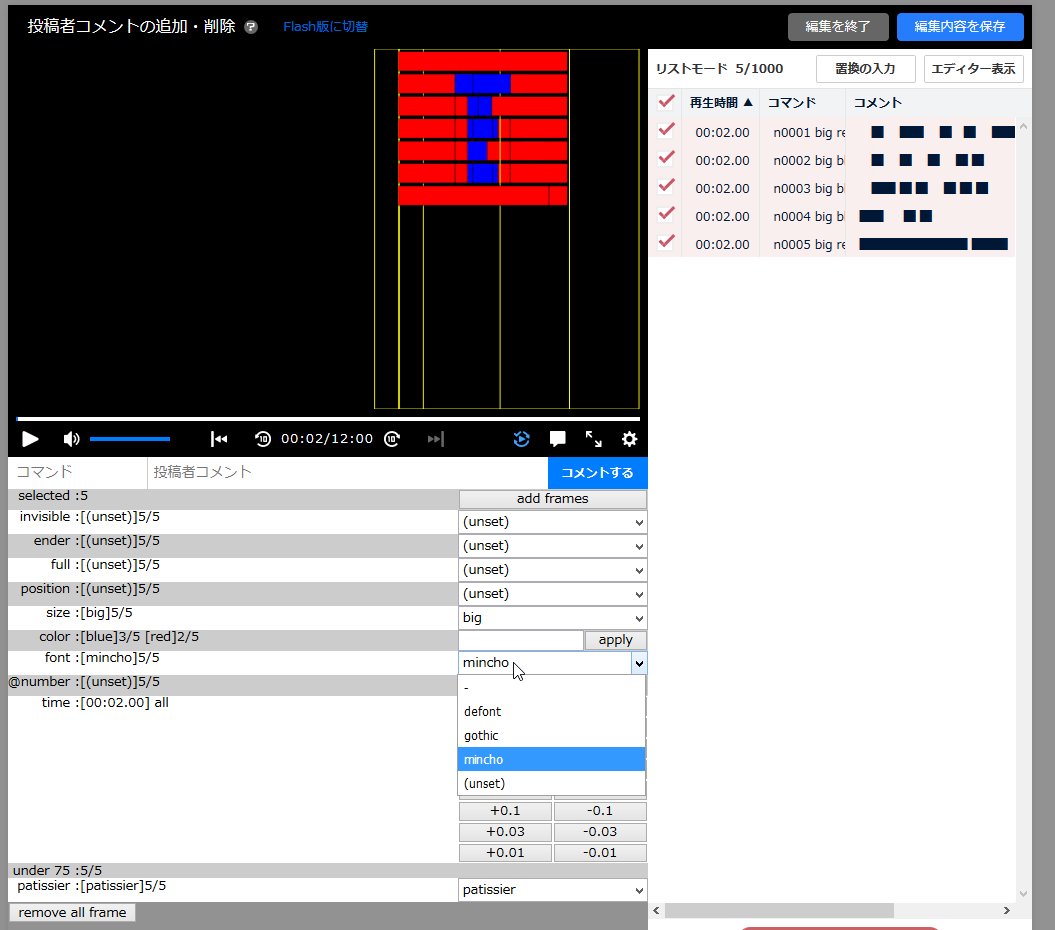
Task: Open the position dropdown
Action: 552,594
